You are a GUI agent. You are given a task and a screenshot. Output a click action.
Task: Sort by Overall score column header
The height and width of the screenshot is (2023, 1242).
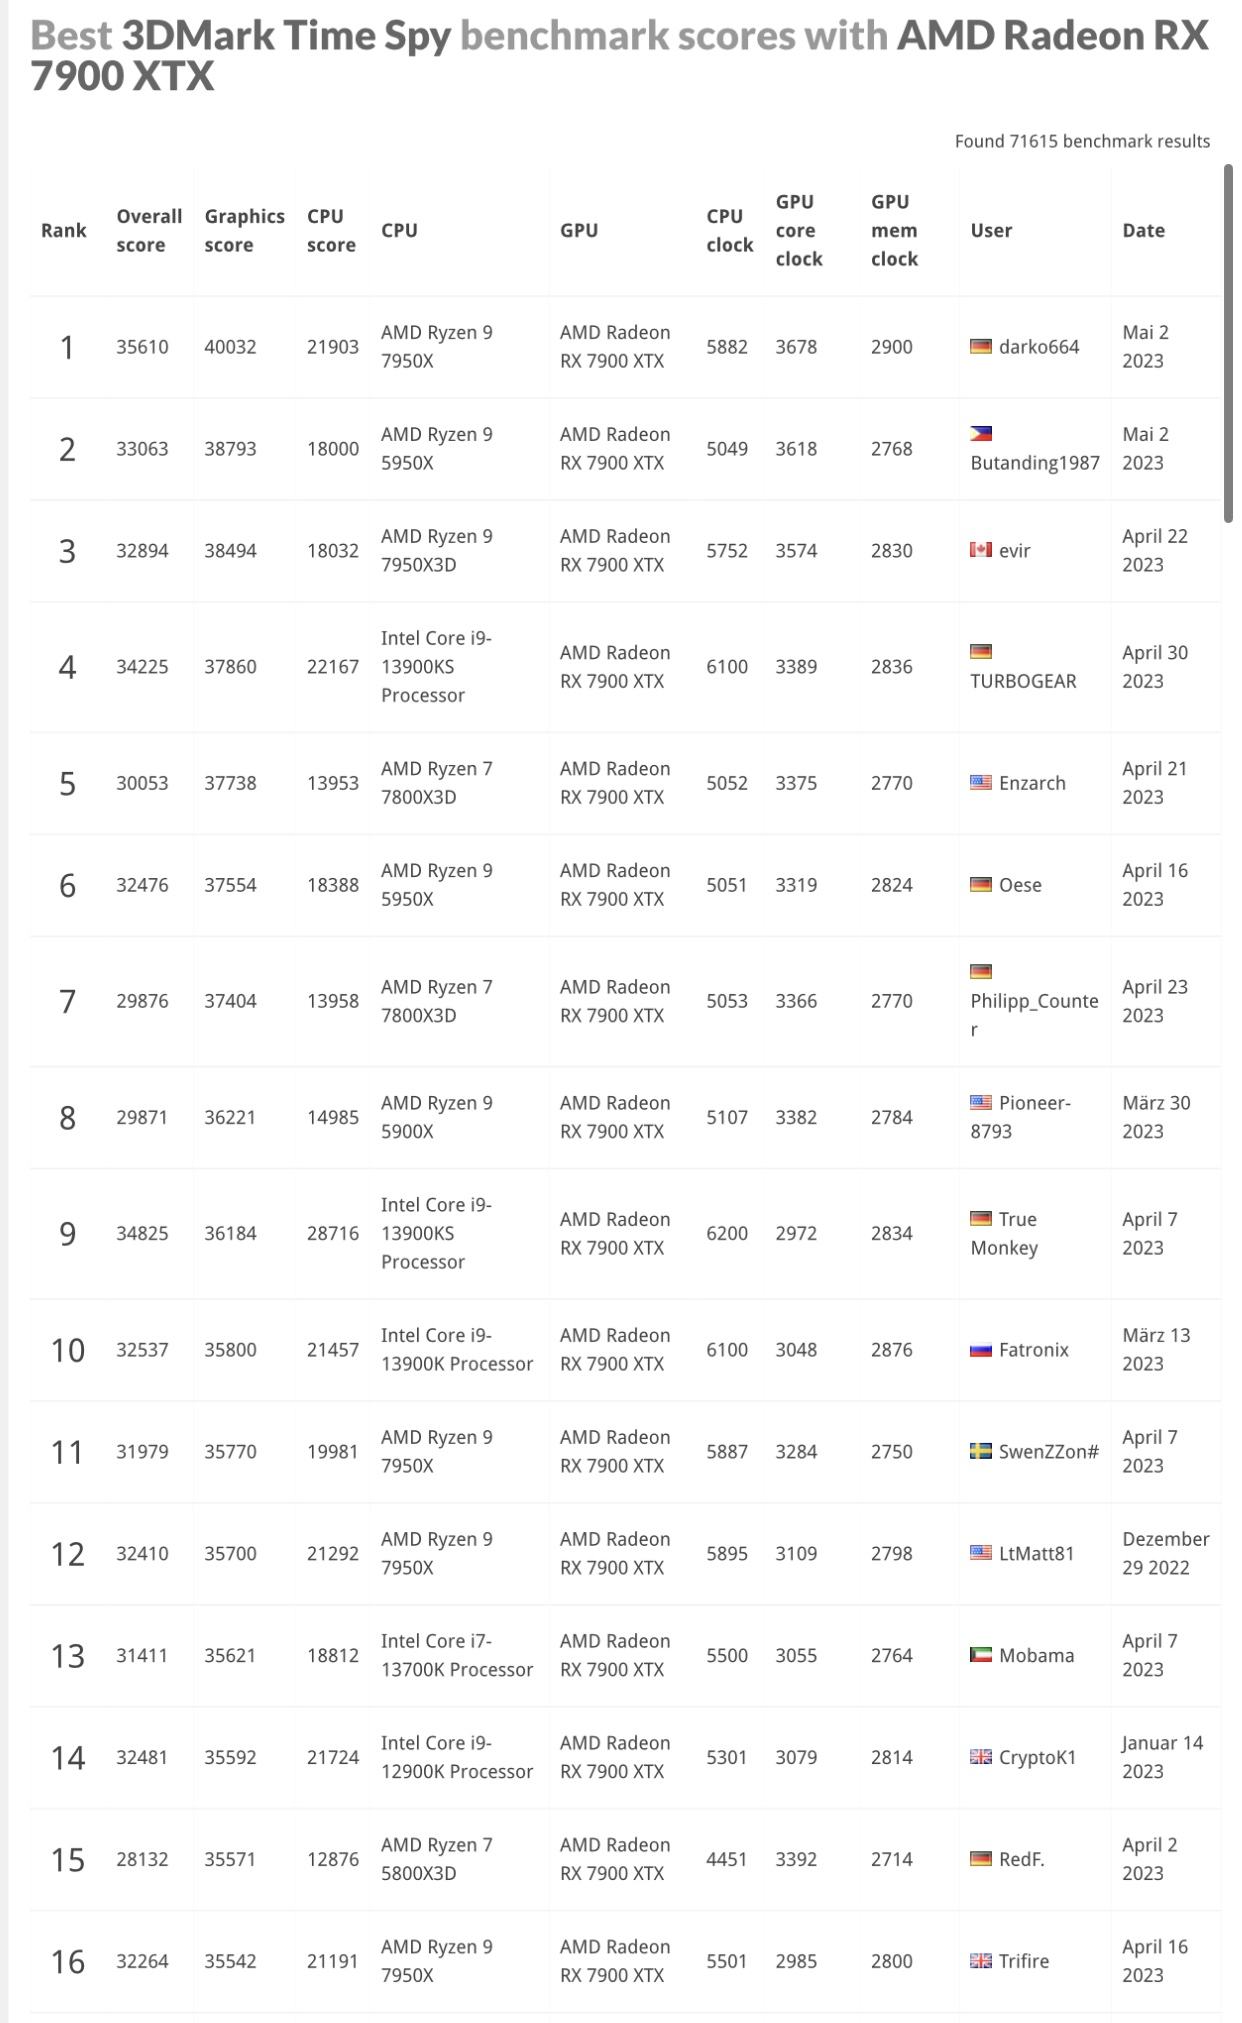point(149,230)
